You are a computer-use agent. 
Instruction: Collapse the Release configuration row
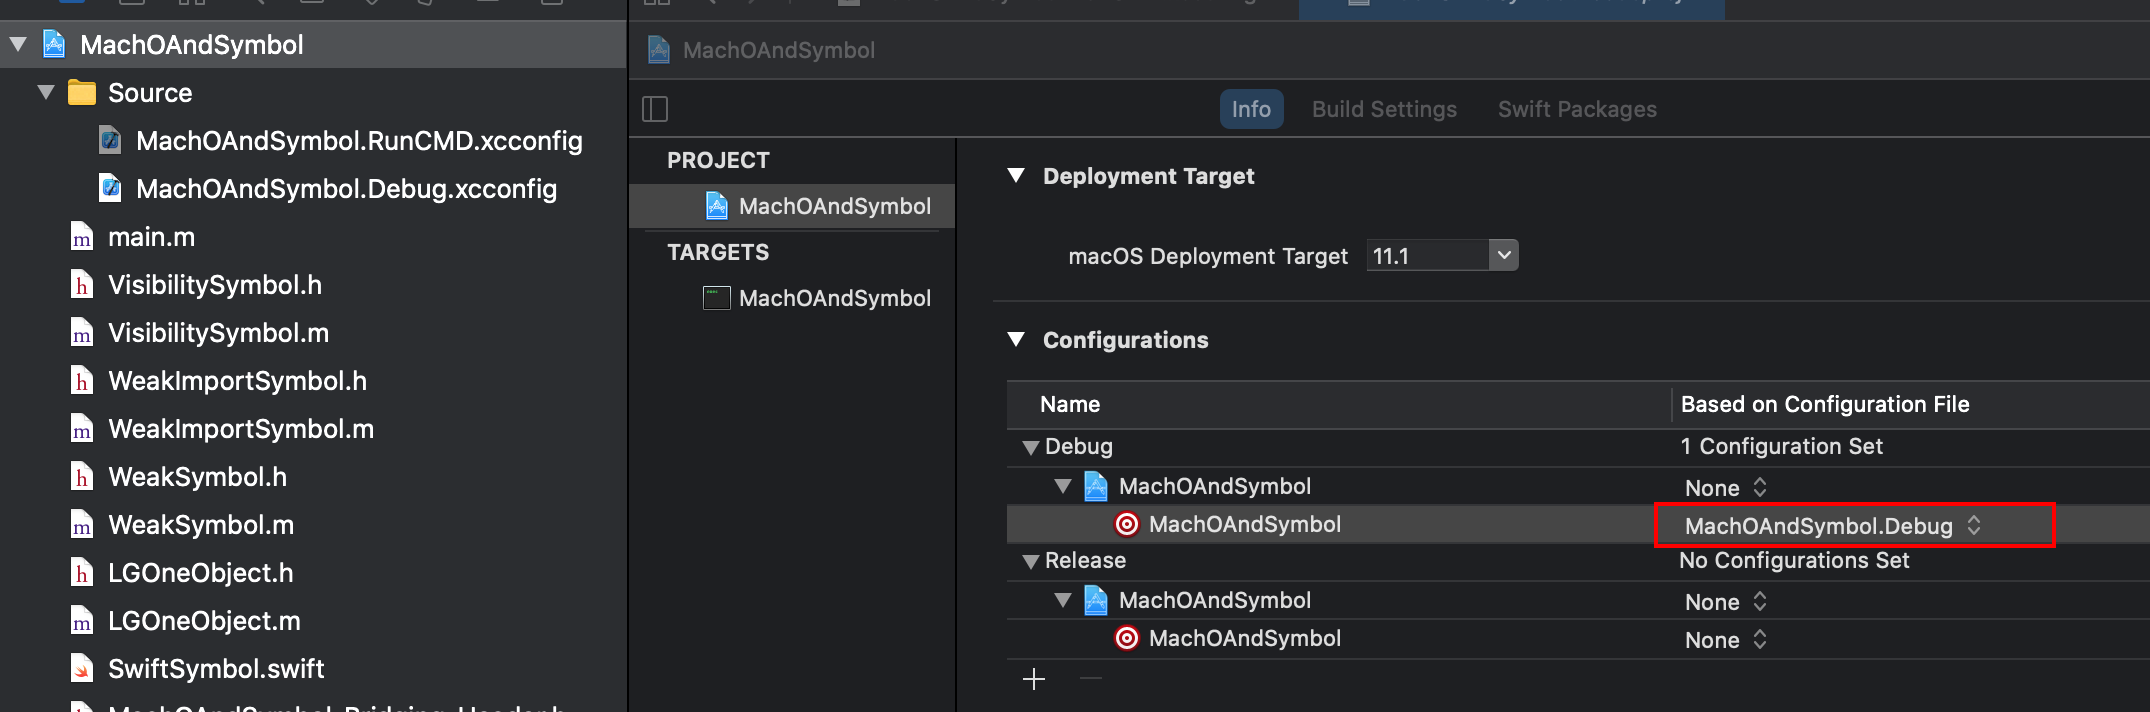coord(1031,561)
